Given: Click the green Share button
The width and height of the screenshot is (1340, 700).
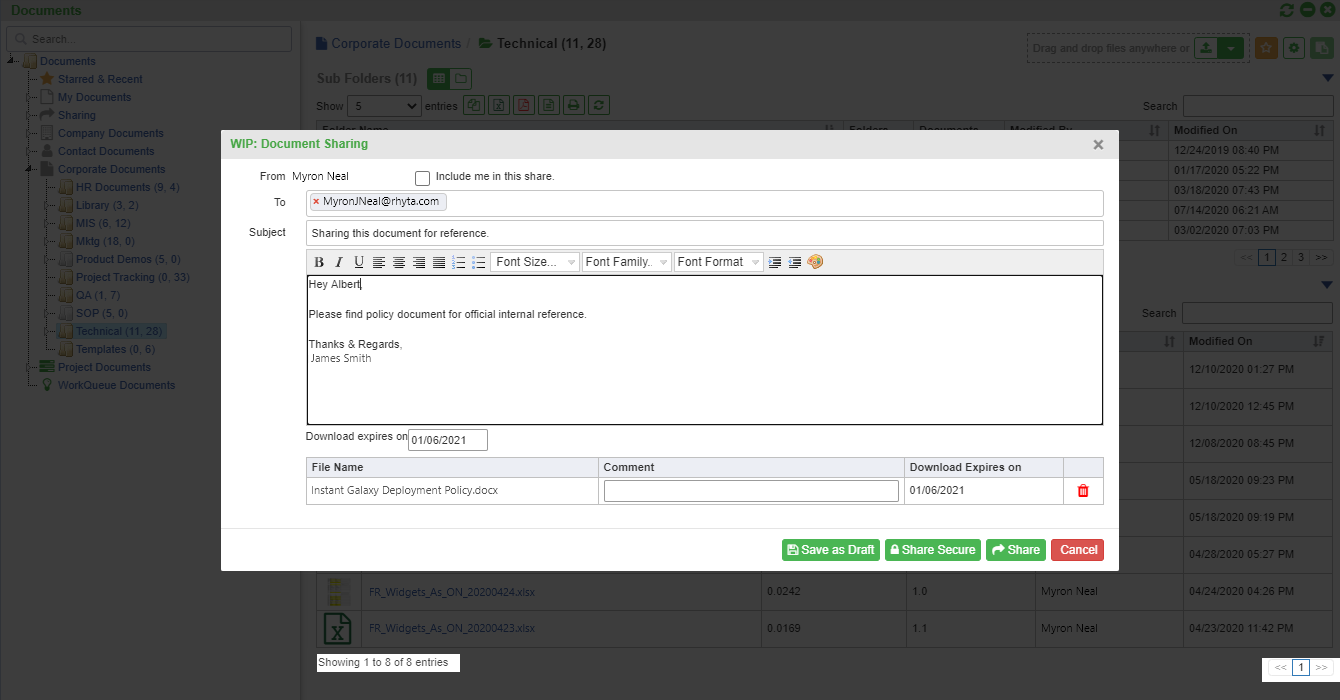Looking at the screenshot, I should point(1016,550).
